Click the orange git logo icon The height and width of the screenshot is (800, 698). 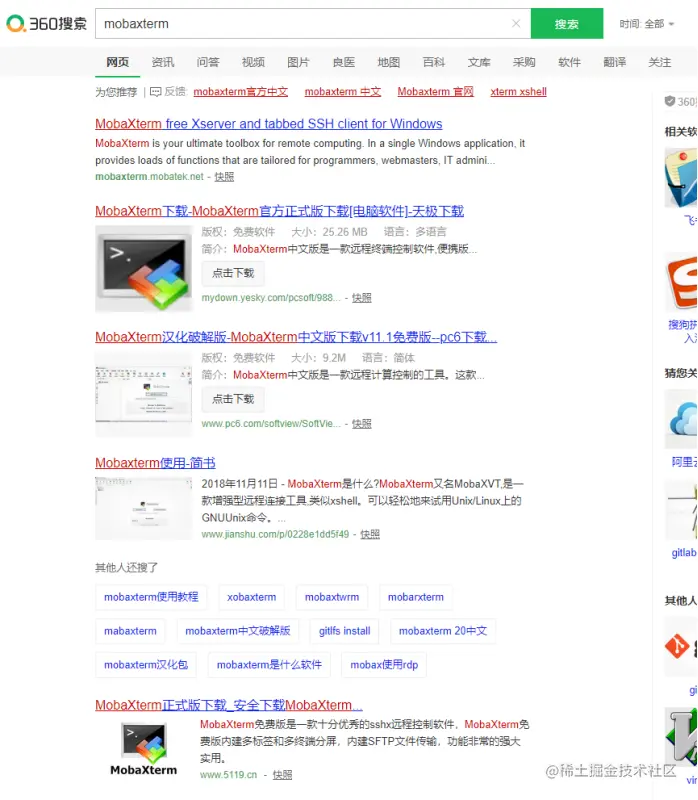(x=677, y=646)
